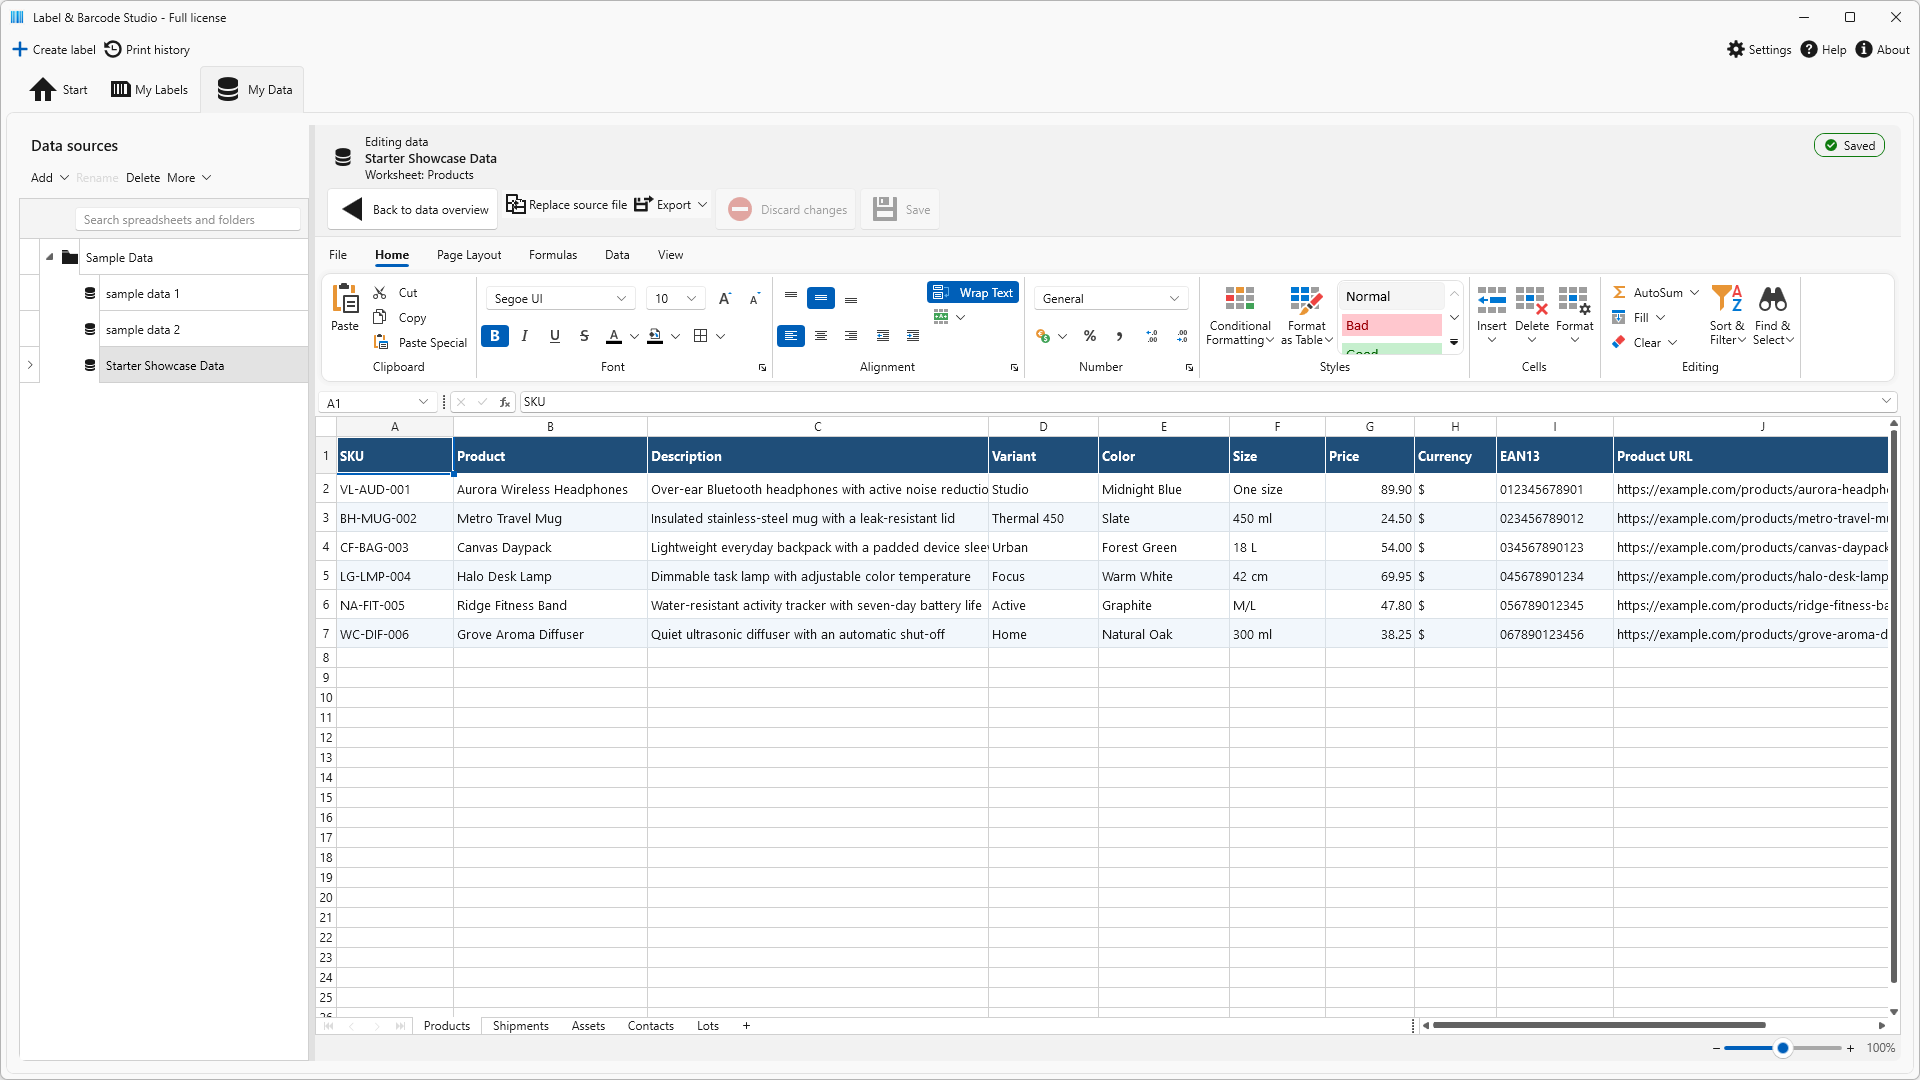Open the Page Layout ribbon tab
The width and height of the screenshot is (1920, 1080).
pyautogui.click(x=469, y=255)
